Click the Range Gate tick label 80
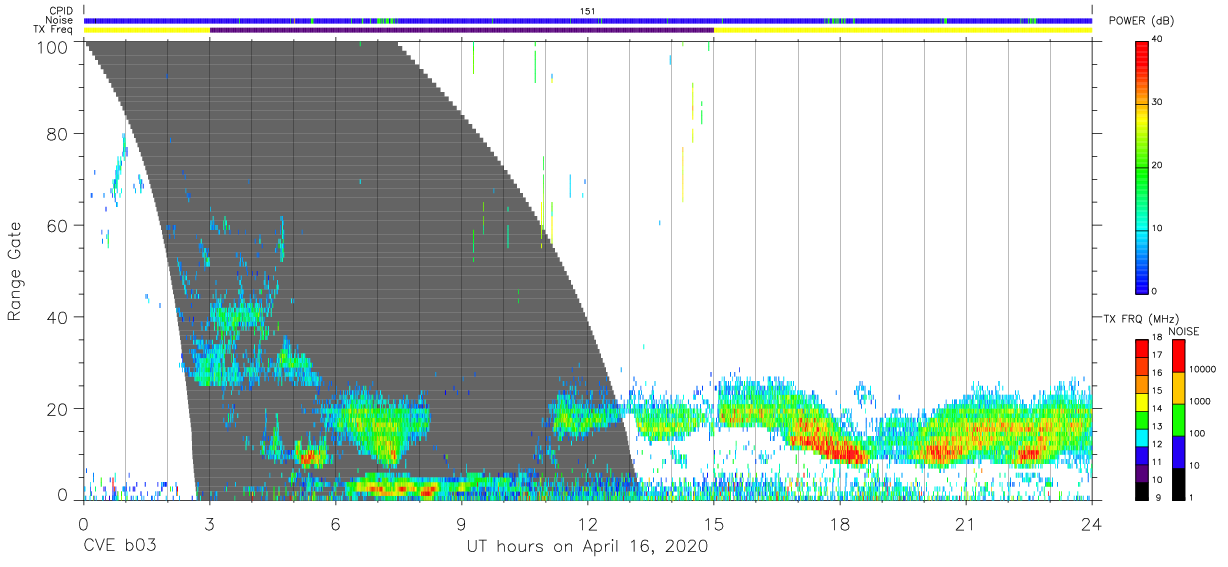Viewport: 1228px width, 567px height. (58, 134)
